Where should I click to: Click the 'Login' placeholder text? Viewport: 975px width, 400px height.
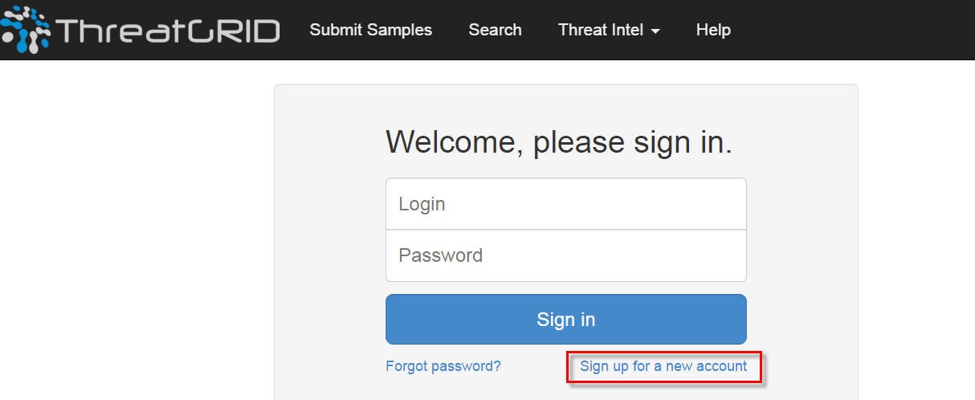422,204
